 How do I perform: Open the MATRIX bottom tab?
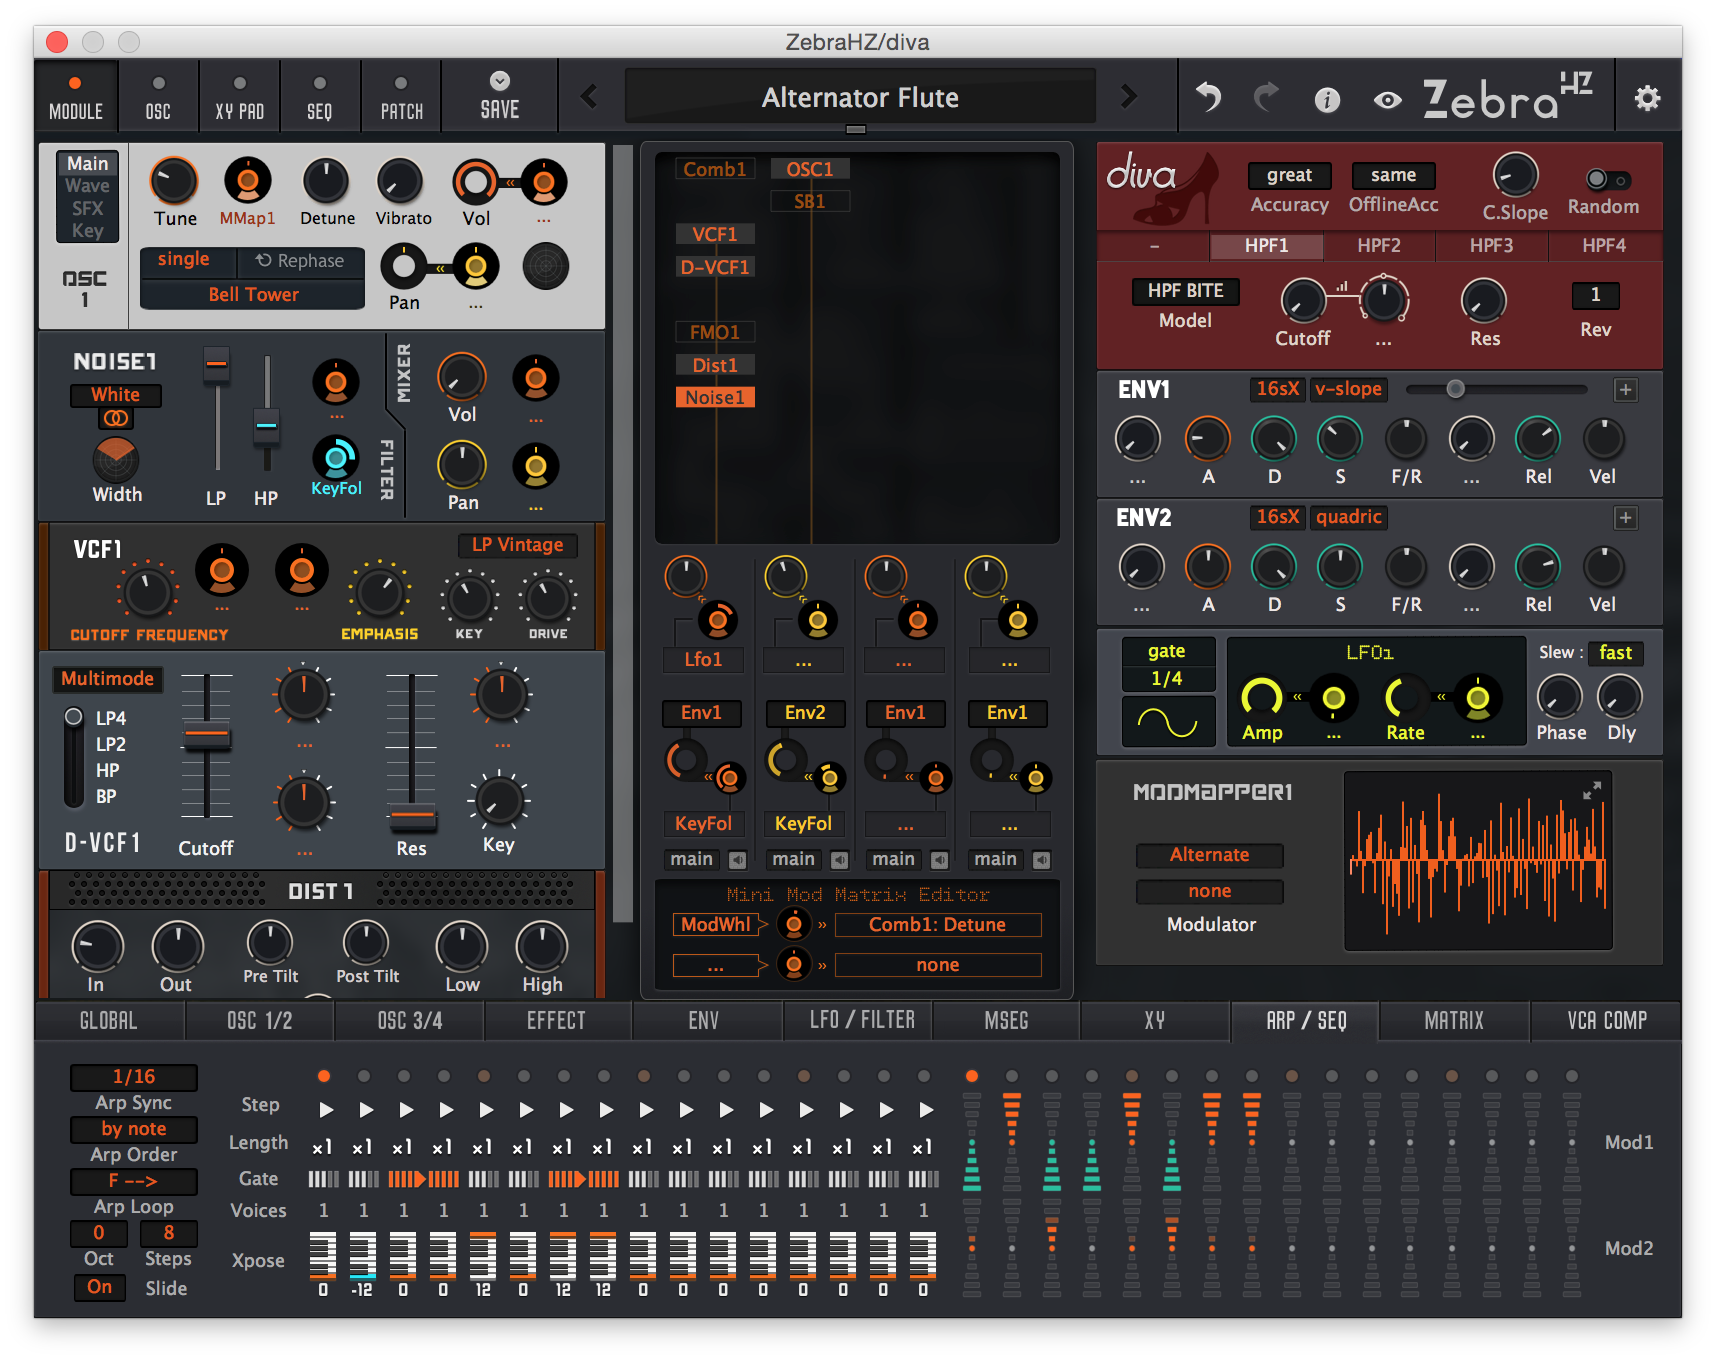(1454, 1020)
